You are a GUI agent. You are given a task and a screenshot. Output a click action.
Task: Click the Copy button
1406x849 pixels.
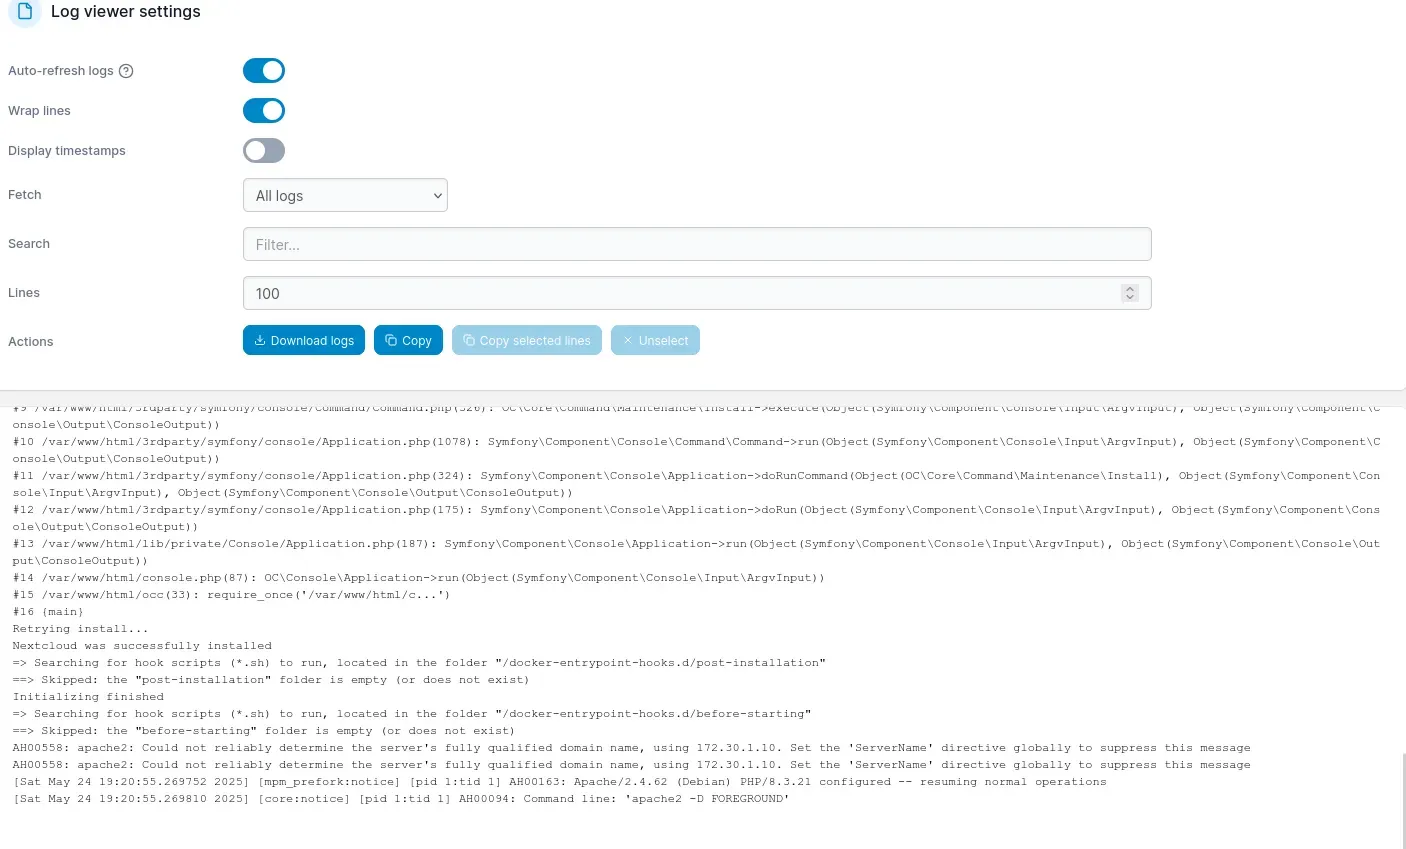tap(408, 340)
